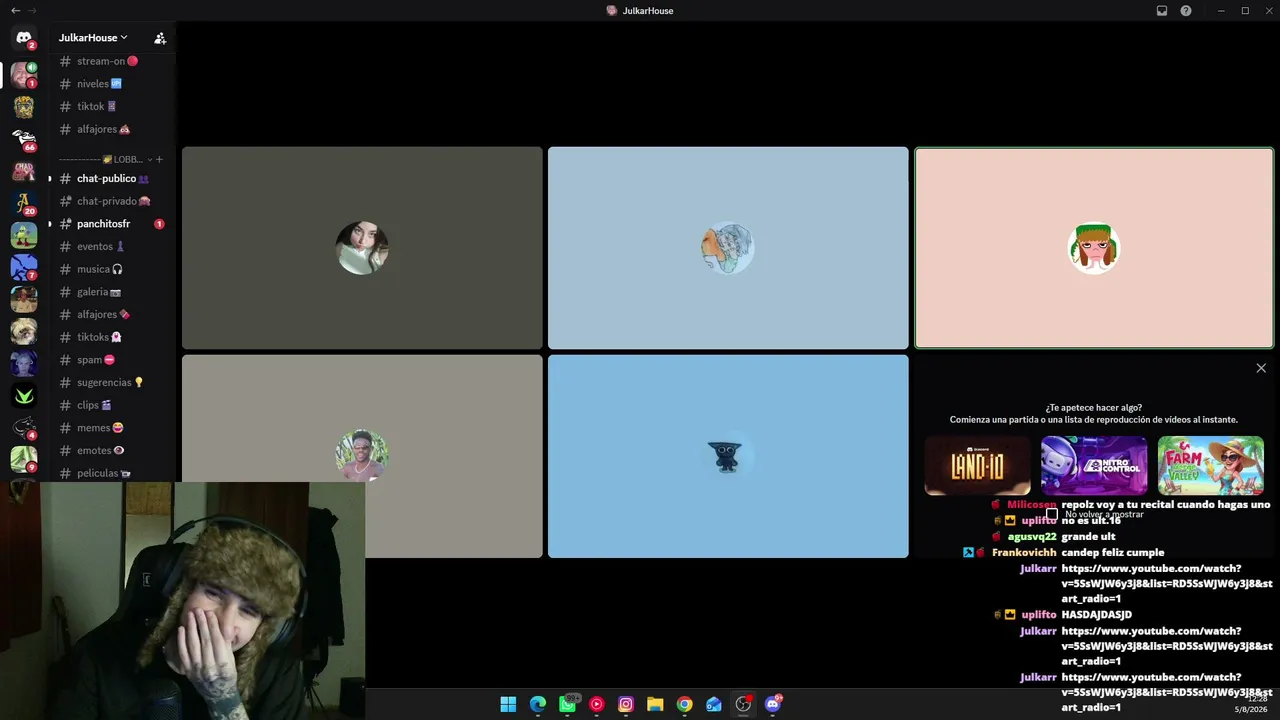Open the invite people icon beside JulkarHouse

(x=160, y=38)
